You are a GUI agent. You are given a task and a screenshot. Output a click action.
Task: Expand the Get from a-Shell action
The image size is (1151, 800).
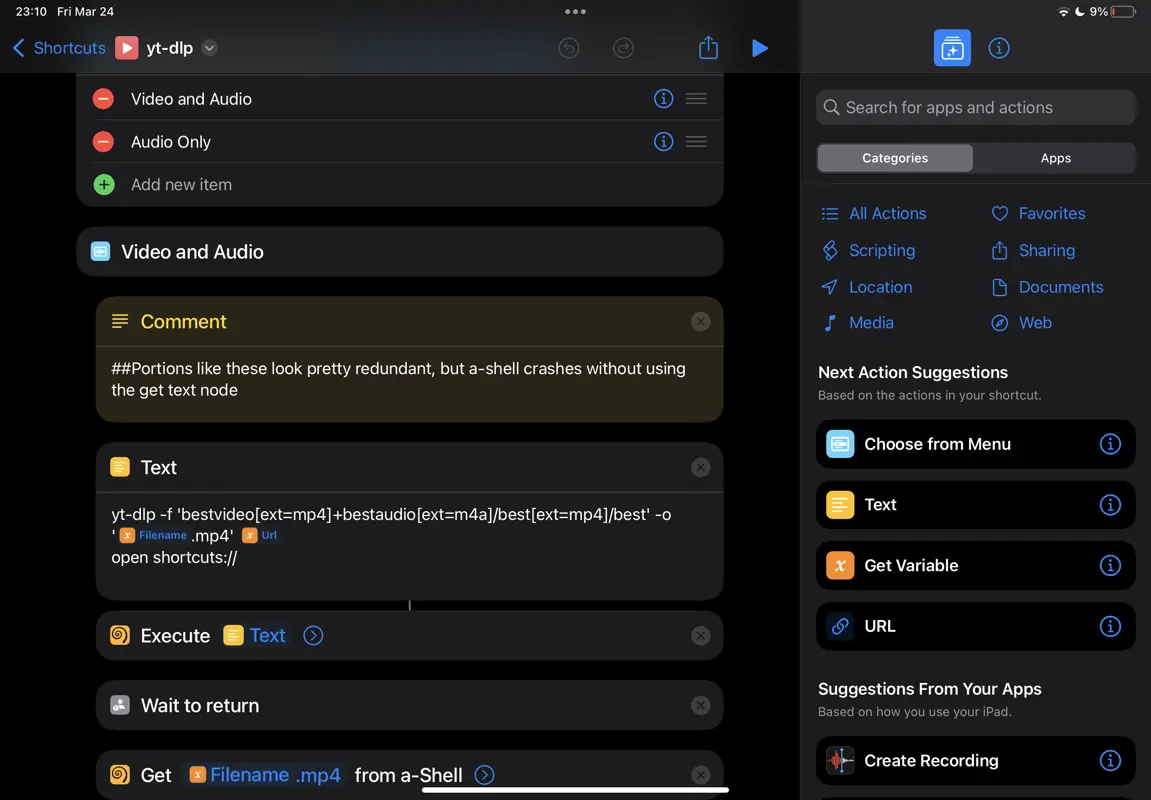(x=484, y=774)
